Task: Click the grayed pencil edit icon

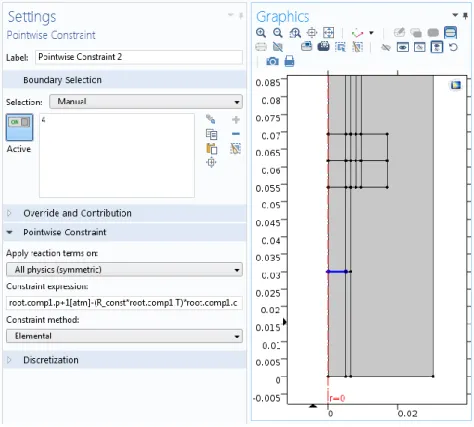Action: point(399,33)
